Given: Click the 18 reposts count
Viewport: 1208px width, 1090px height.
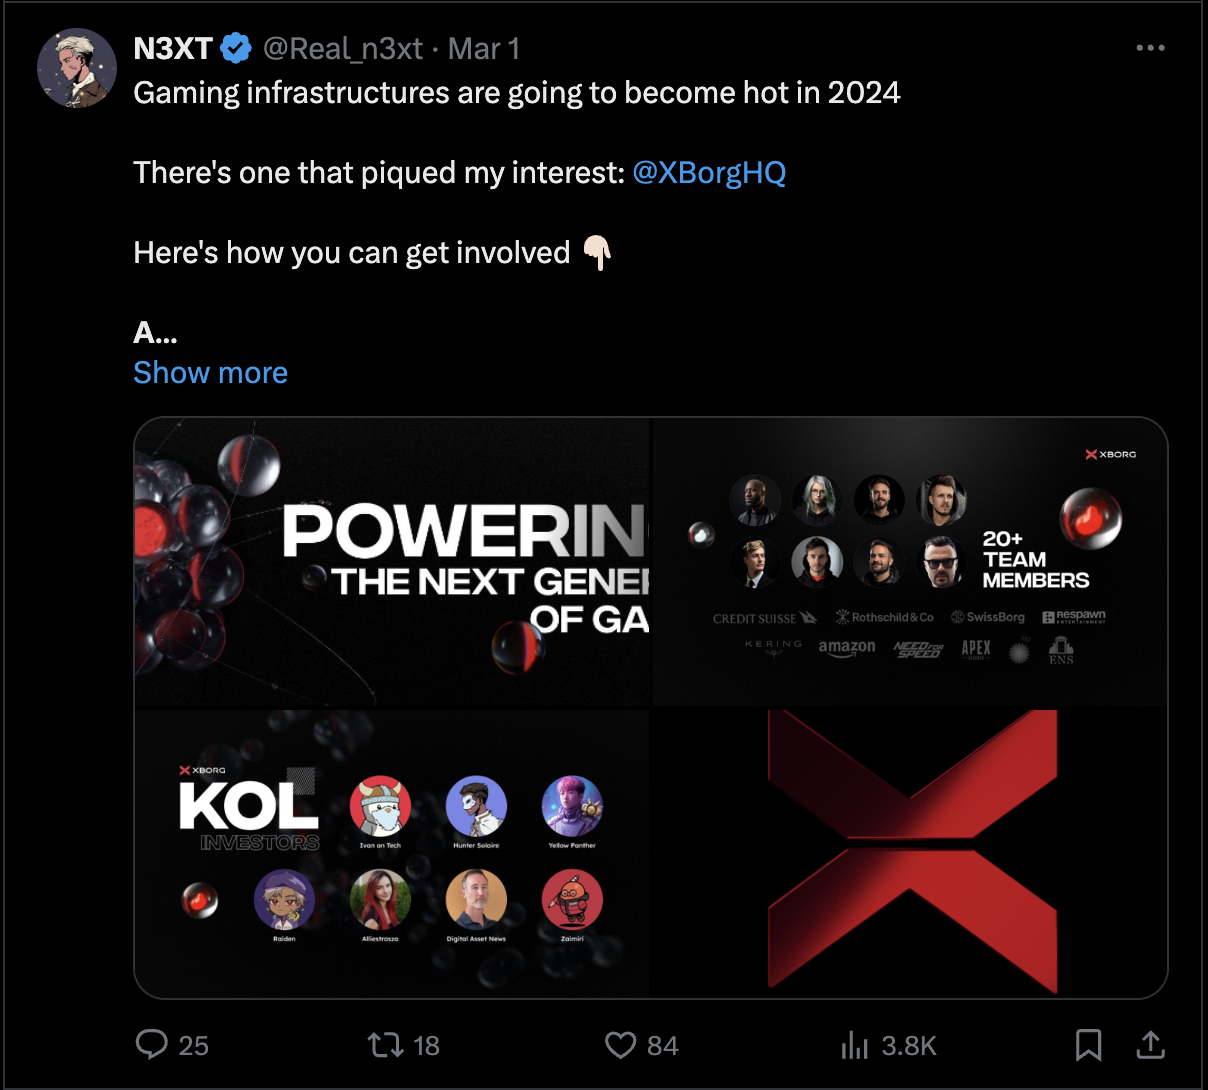Looking at the screenshot, I should pyautogui.click(x=426, y=1046).
